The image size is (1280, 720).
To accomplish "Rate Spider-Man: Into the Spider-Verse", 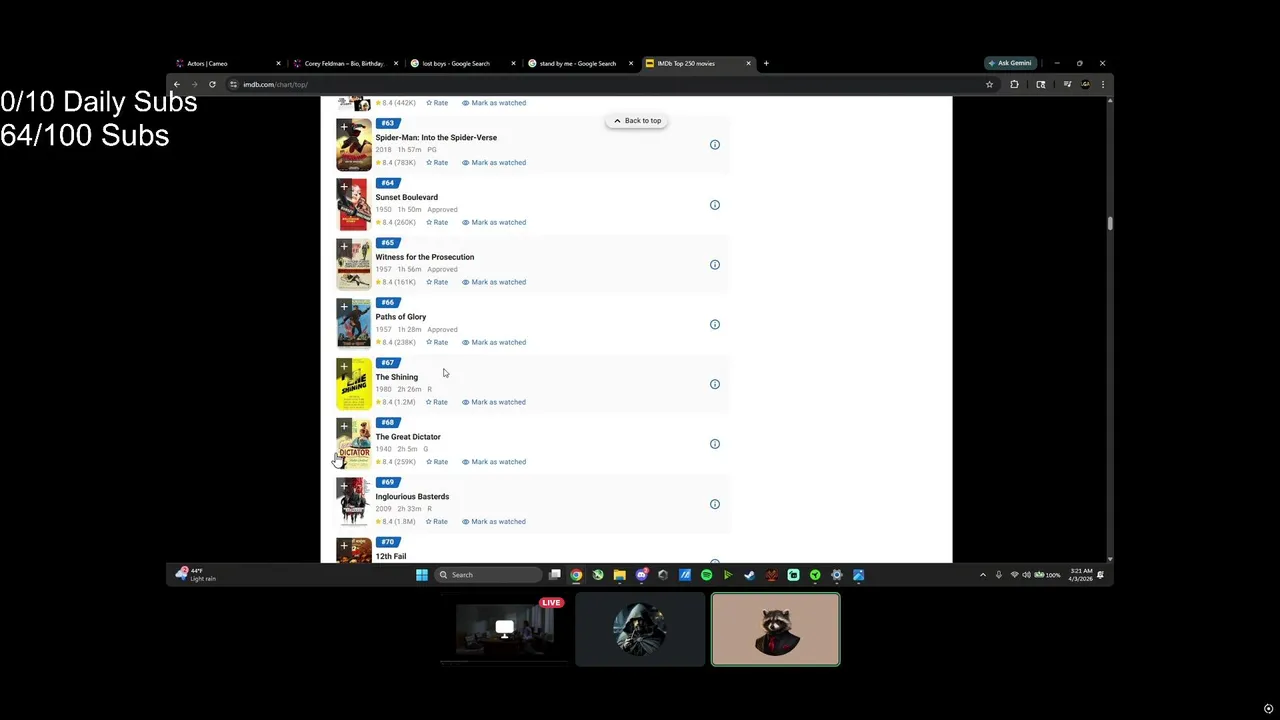I will click(437, 162).
